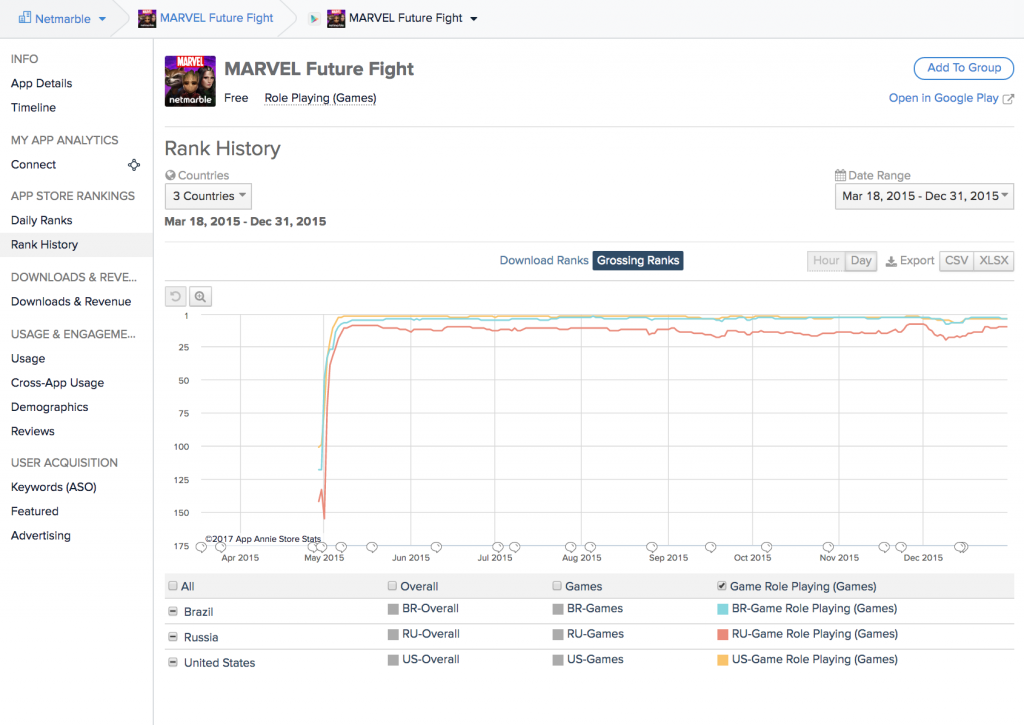Toggle the All categories checkbox
1024x725 pixels.
pos(172,586)
